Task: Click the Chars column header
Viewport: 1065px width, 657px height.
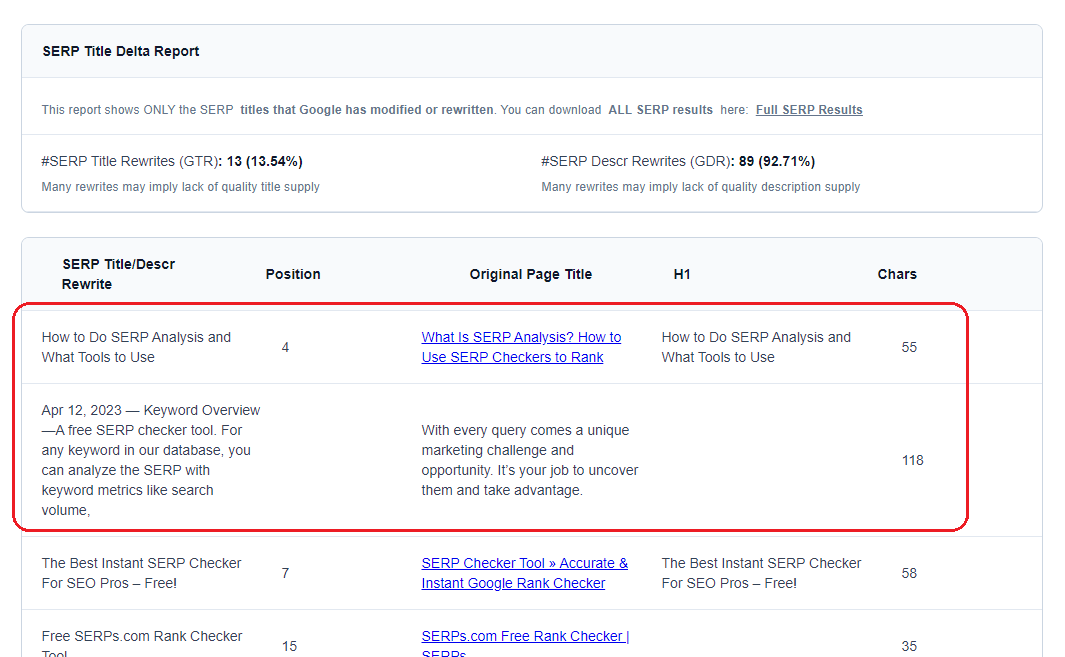Action: (x=897, y=274)
